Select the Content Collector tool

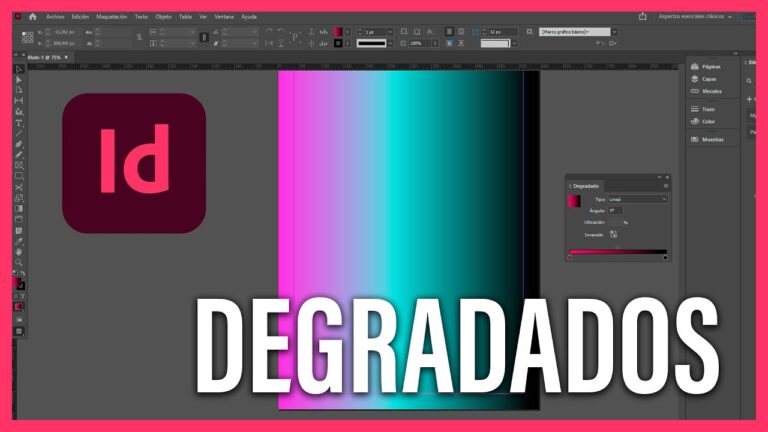(x=19, y=112)
